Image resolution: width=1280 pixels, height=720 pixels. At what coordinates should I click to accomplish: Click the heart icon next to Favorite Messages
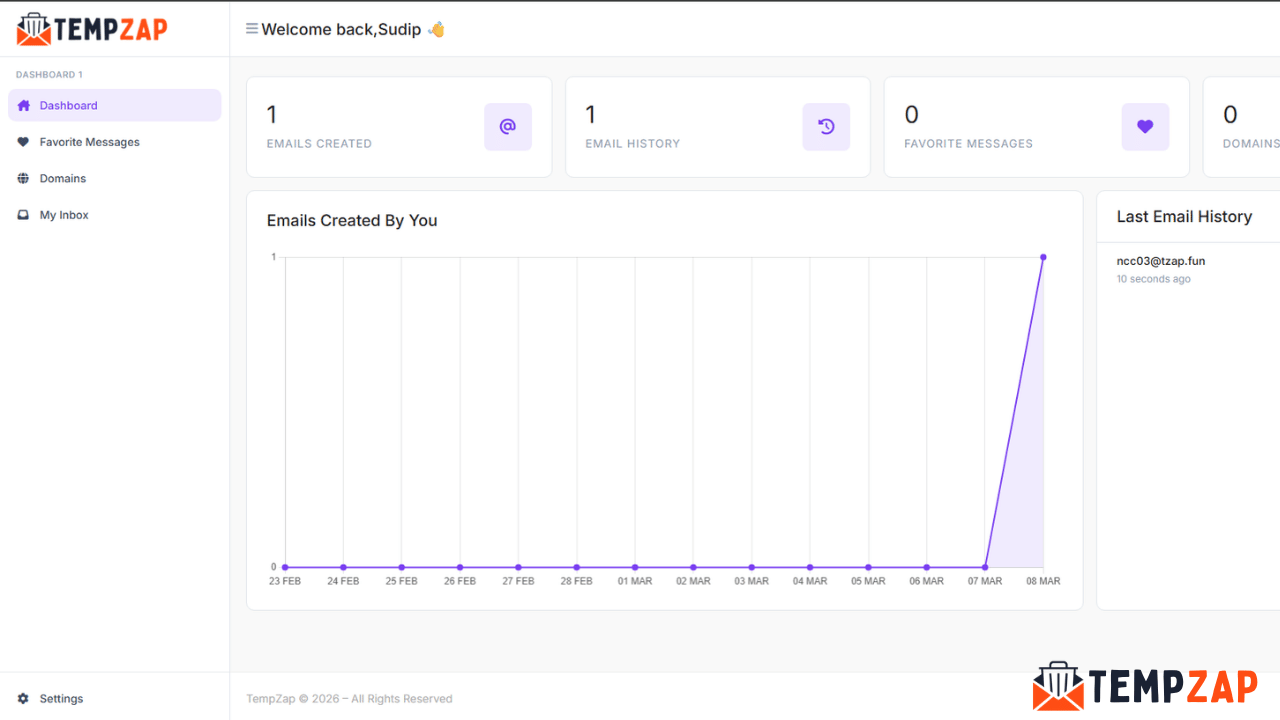coord(23,141)
